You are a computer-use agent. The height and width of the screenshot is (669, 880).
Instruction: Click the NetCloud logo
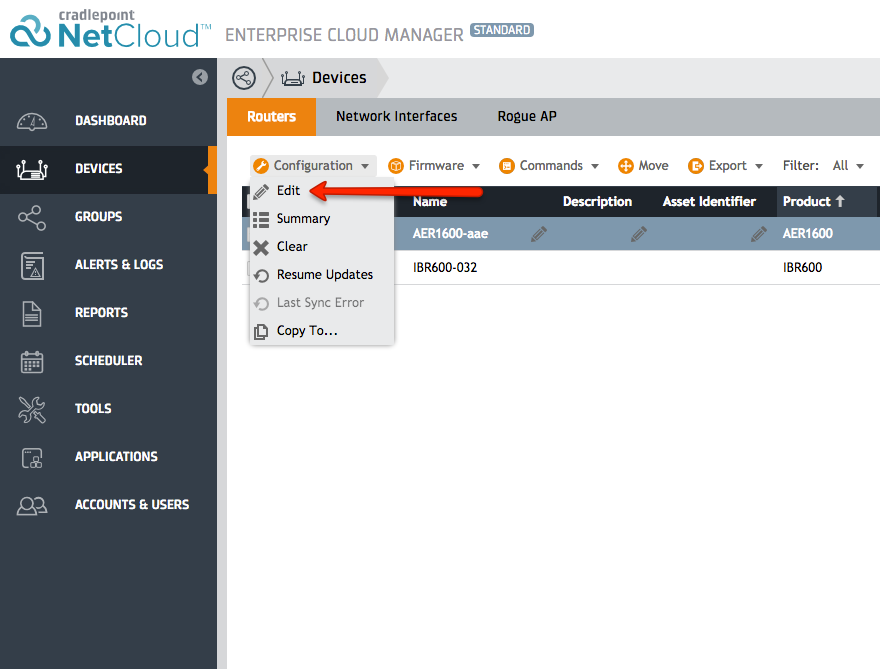tap(111, 29)
